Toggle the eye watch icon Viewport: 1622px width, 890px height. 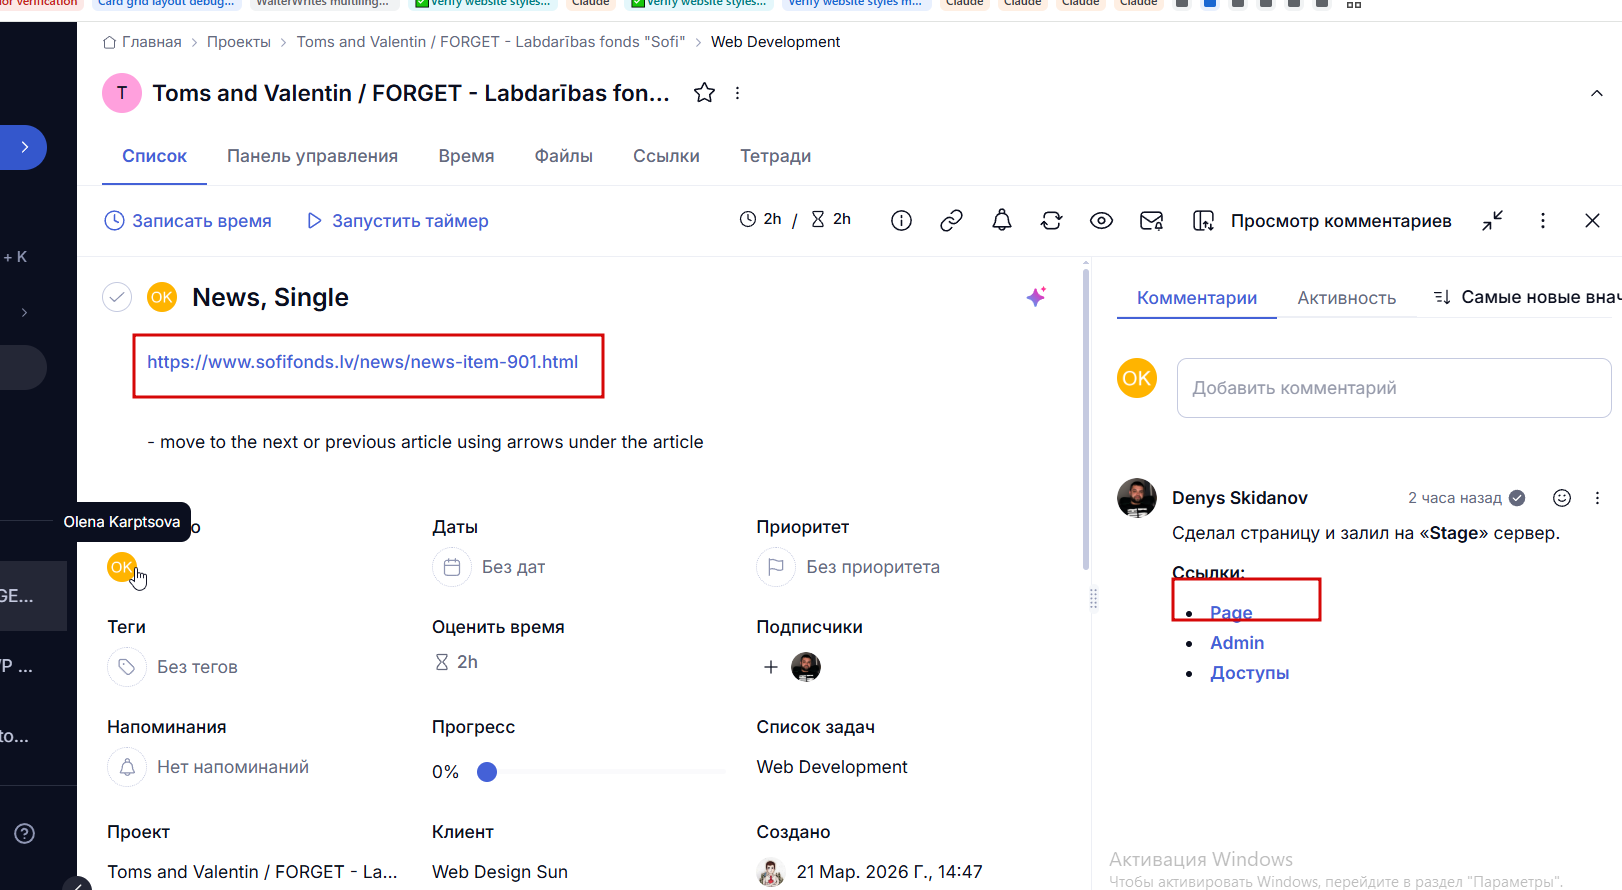point(1101,220)
